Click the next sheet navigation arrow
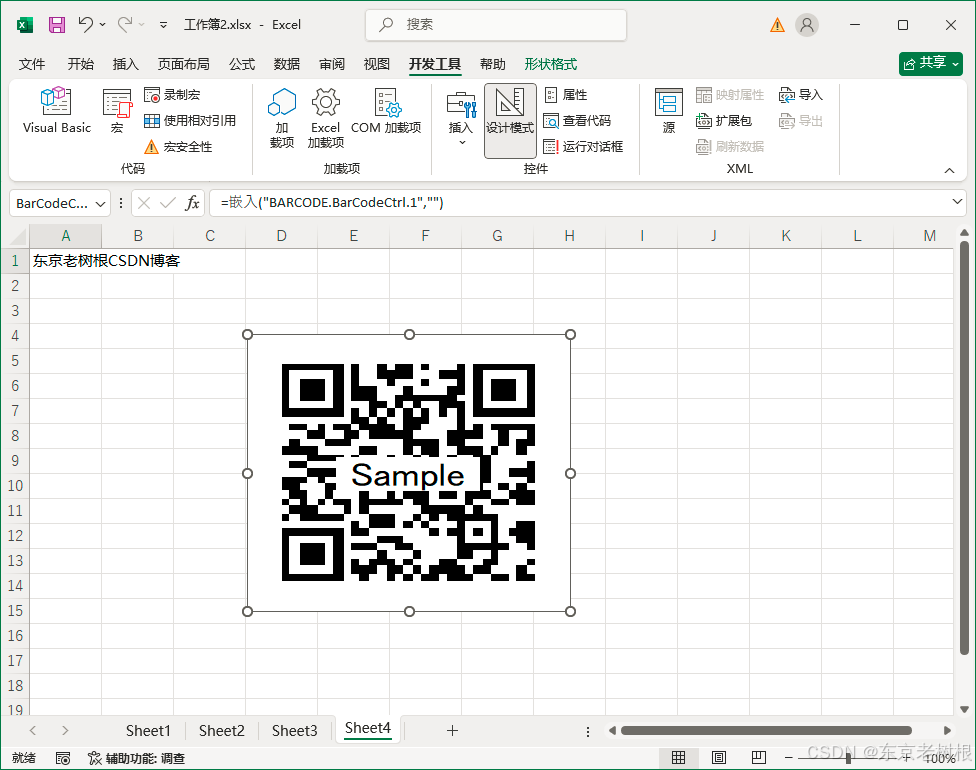The height and width of the screenshot is (770, 976). (x=65, y=731)
